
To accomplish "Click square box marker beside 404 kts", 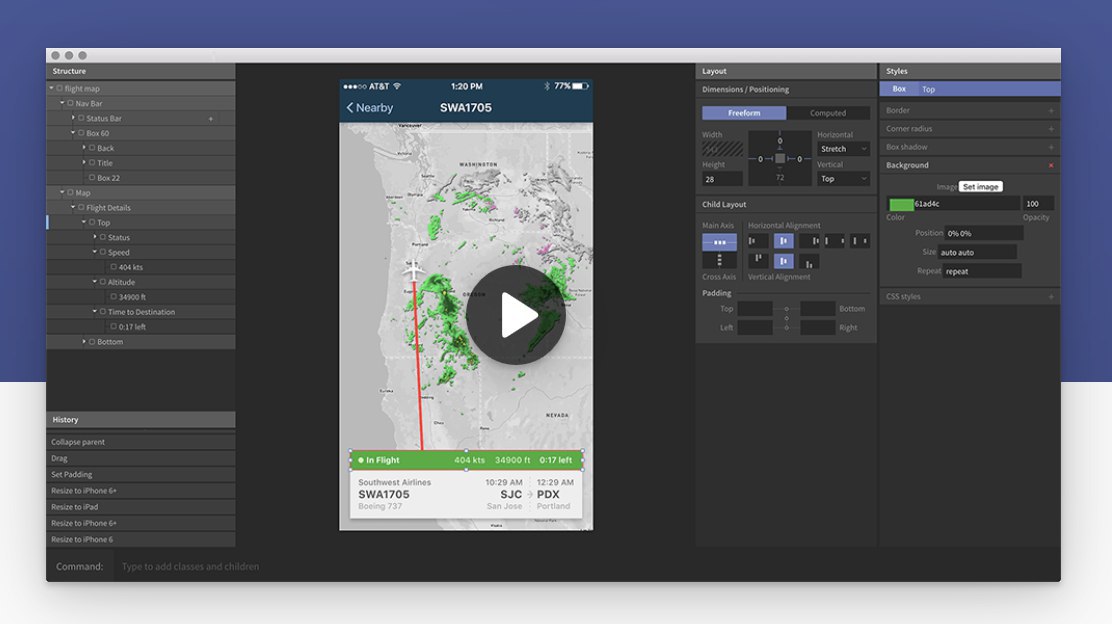I will point(113,267).
